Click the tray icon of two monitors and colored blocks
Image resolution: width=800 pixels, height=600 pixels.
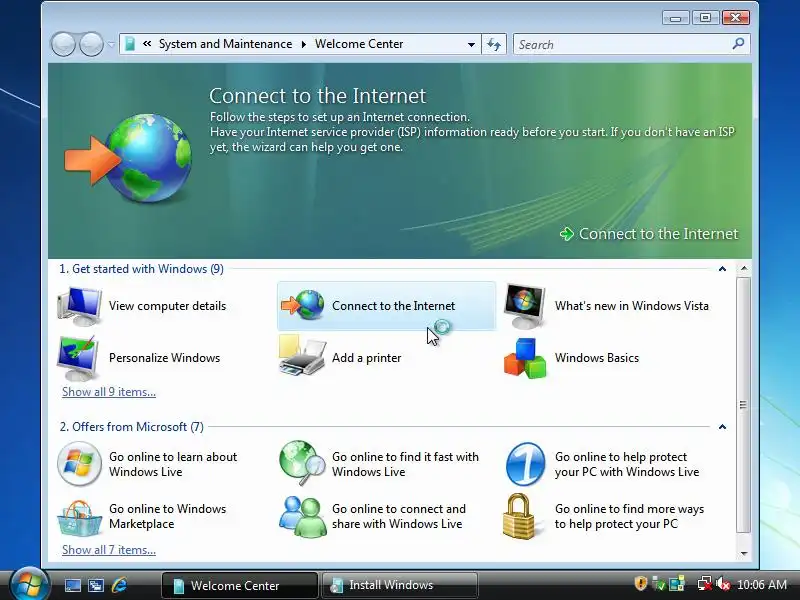coord(677,584)
